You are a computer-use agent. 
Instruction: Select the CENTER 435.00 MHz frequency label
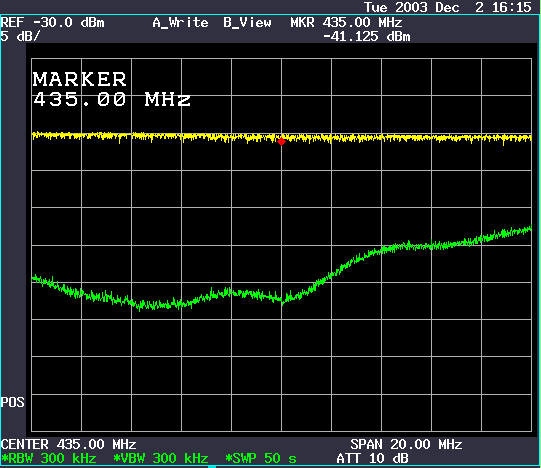(68, 444)
